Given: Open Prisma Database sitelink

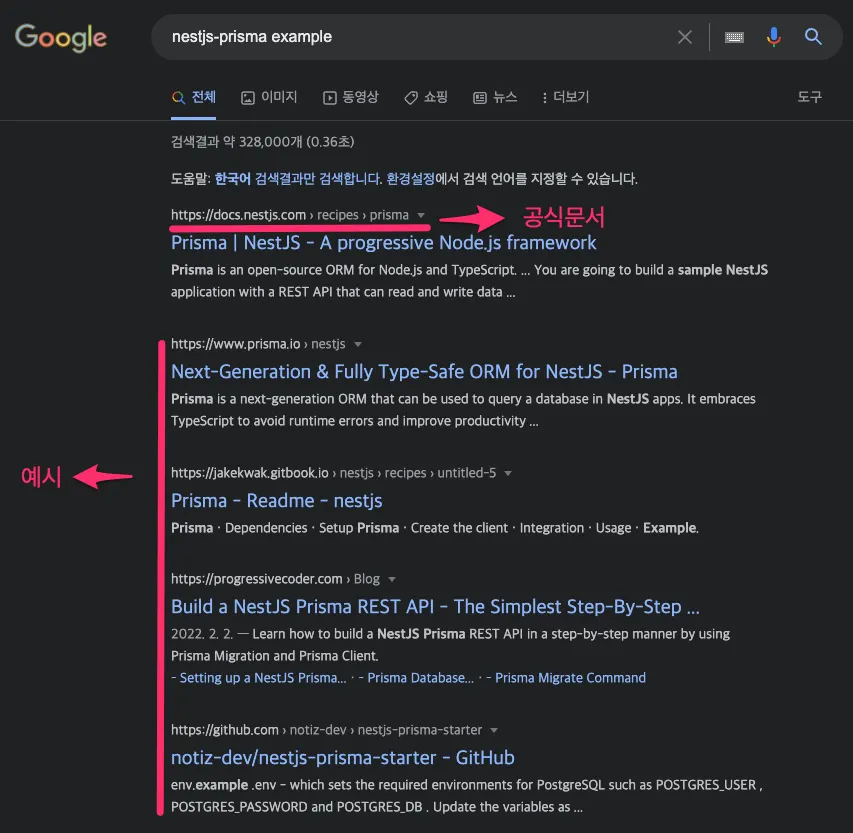Looking at the screenshot, I should click(x=421, y=678).
